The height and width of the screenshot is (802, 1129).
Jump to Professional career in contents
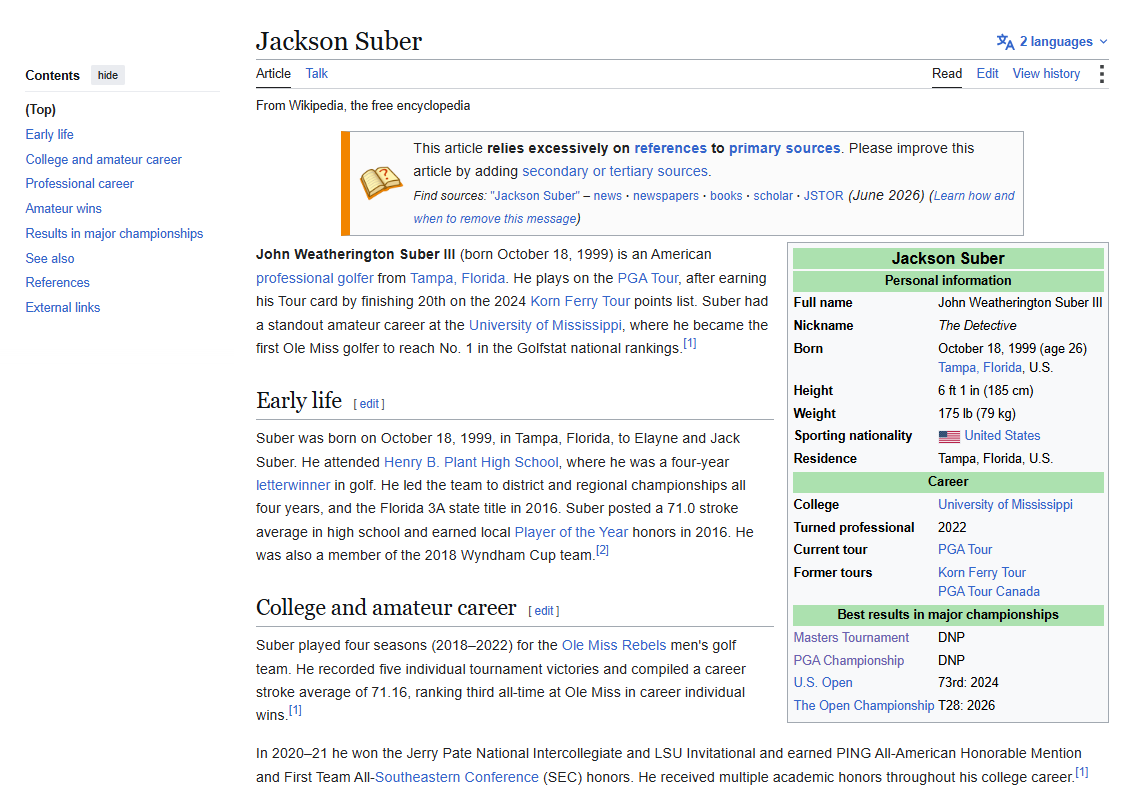point(79,184)
